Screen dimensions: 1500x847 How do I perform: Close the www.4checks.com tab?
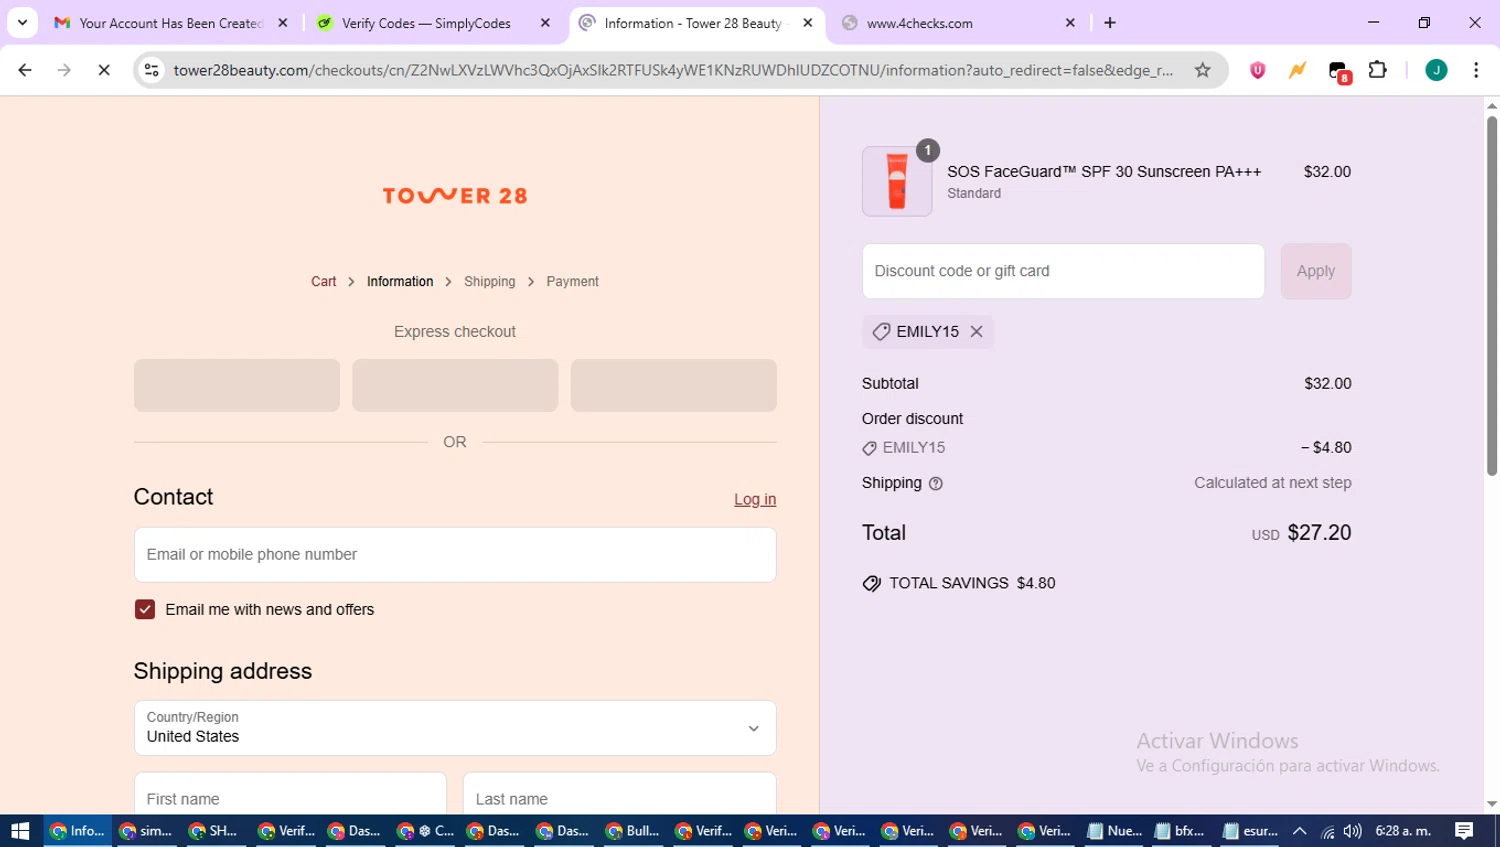(x=1070, y=23)
